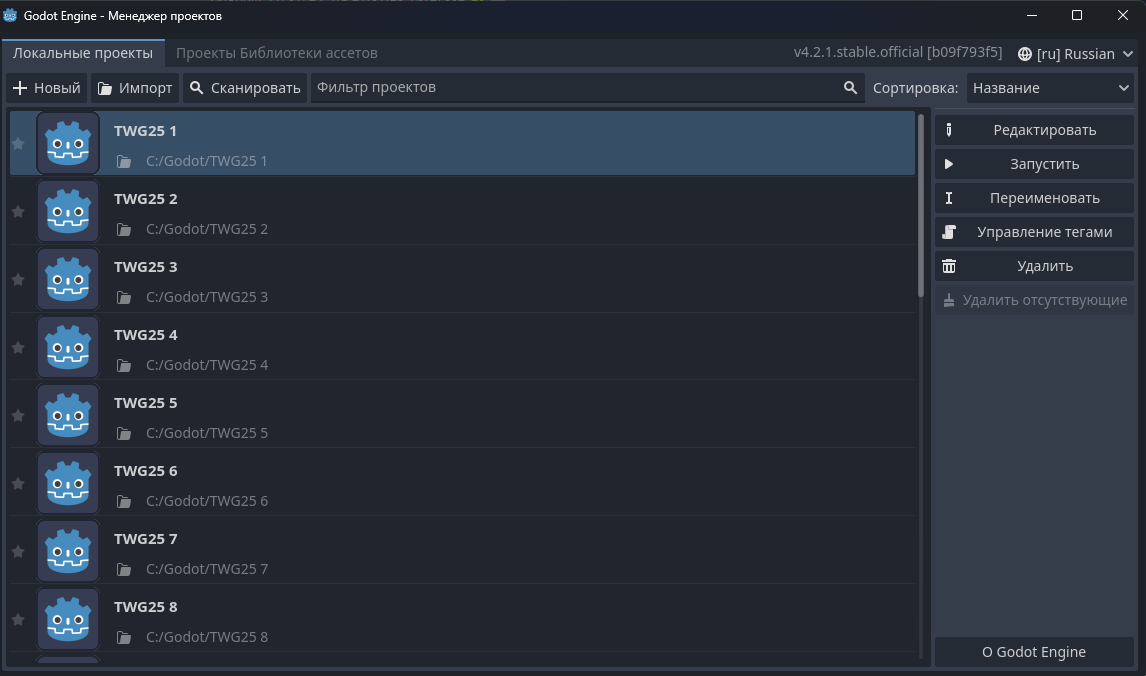Select project title TWG25 4
Viewport: 1146px width, 676px height.
click(x=145, y=335)
